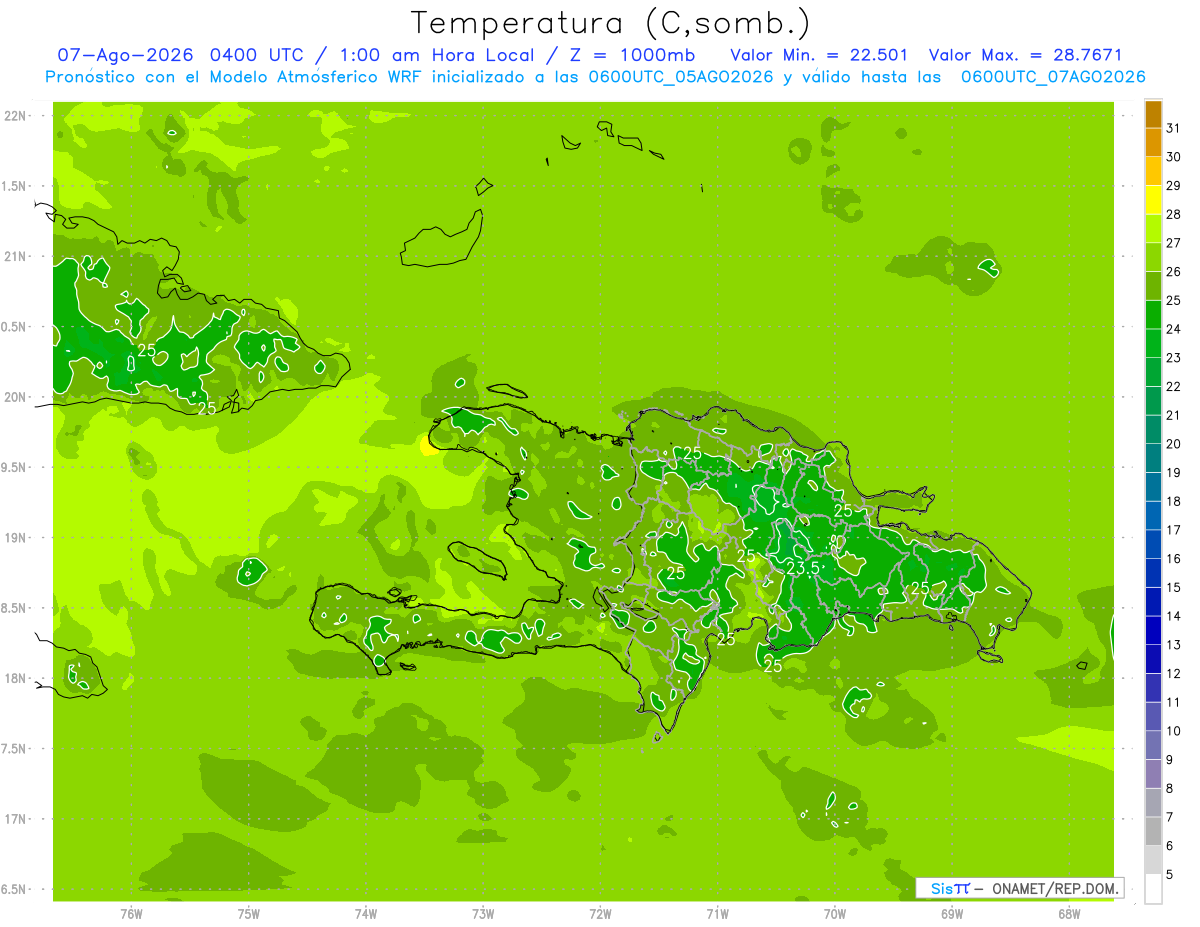
Task: Click the '17N' latitude axis label
Action: pos(15,820)
